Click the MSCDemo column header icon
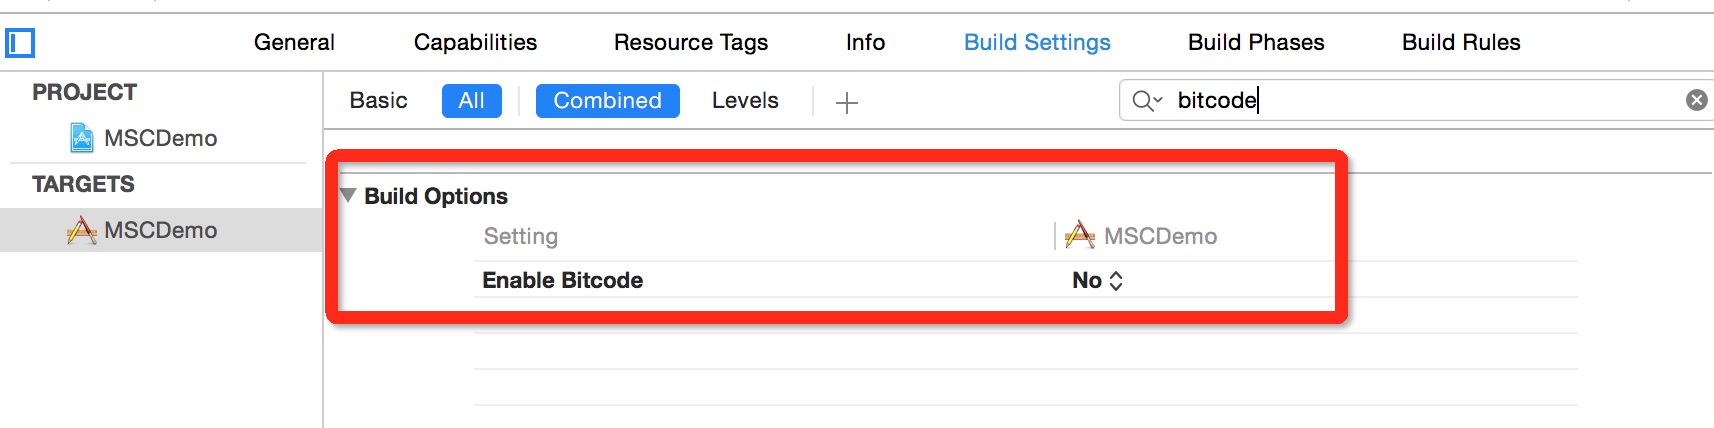 1080,236
